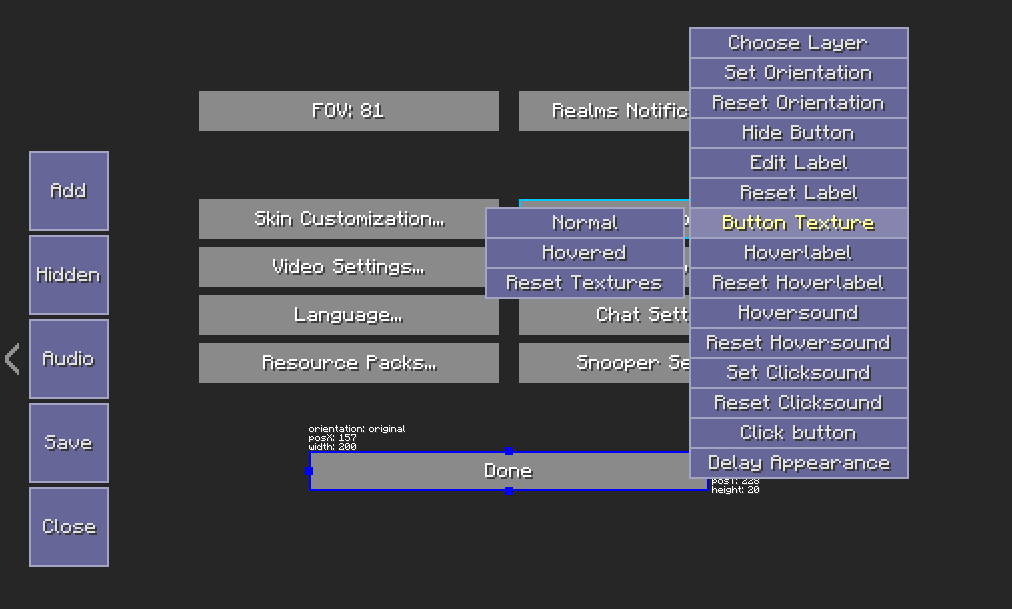Select Reset Orientation entry
The image size is (1012, 609).
799,103
